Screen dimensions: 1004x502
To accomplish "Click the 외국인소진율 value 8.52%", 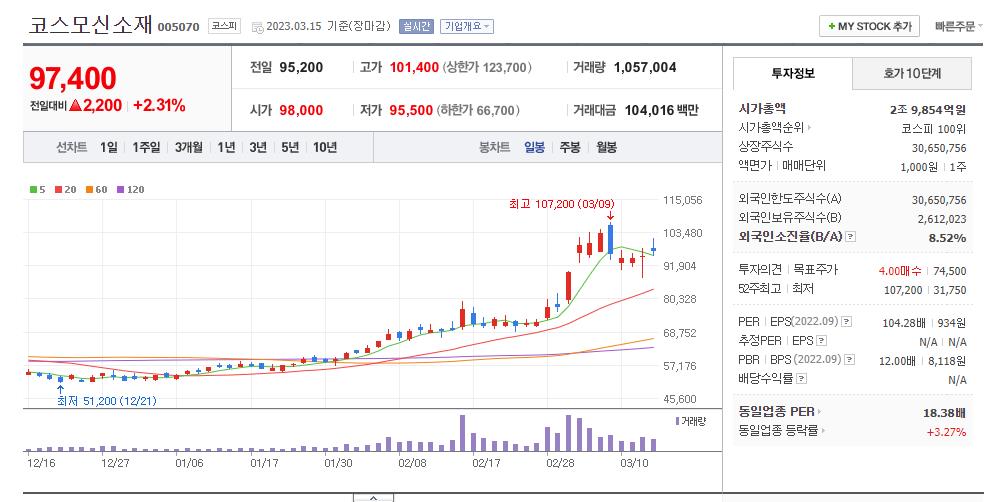I will click(x=949, y=238).
